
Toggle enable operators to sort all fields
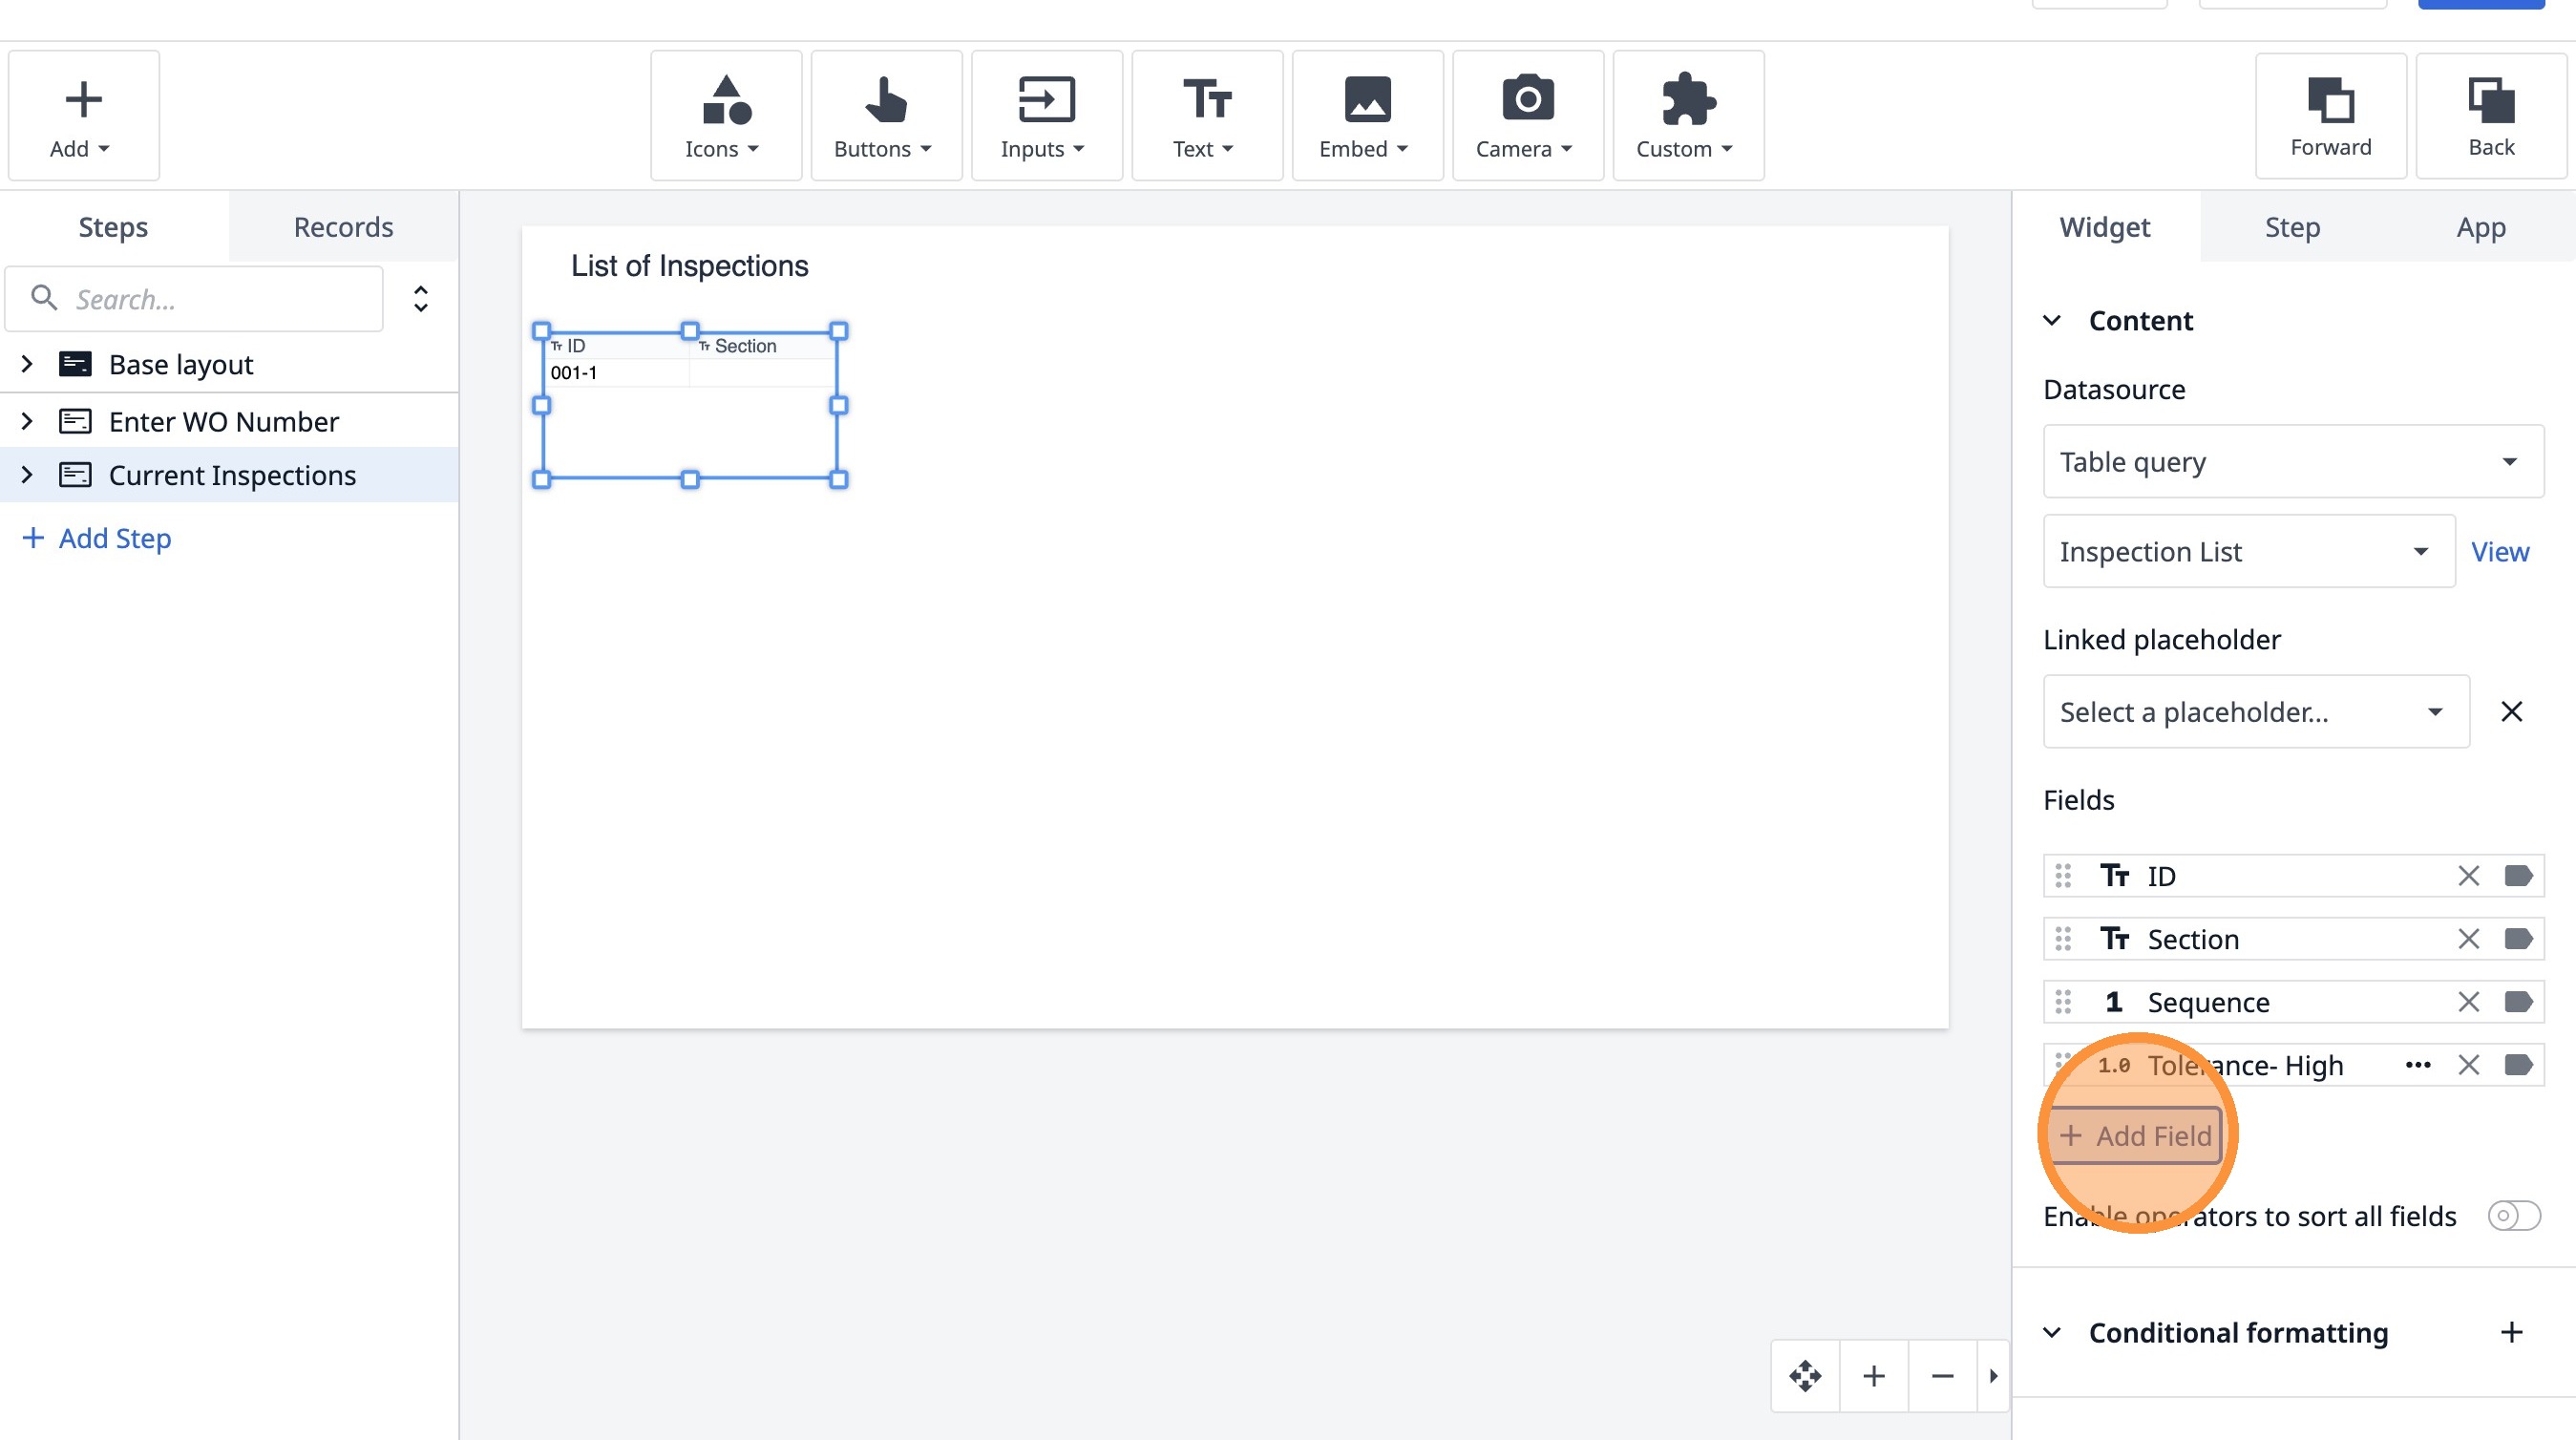[x=2513, y=1216]
